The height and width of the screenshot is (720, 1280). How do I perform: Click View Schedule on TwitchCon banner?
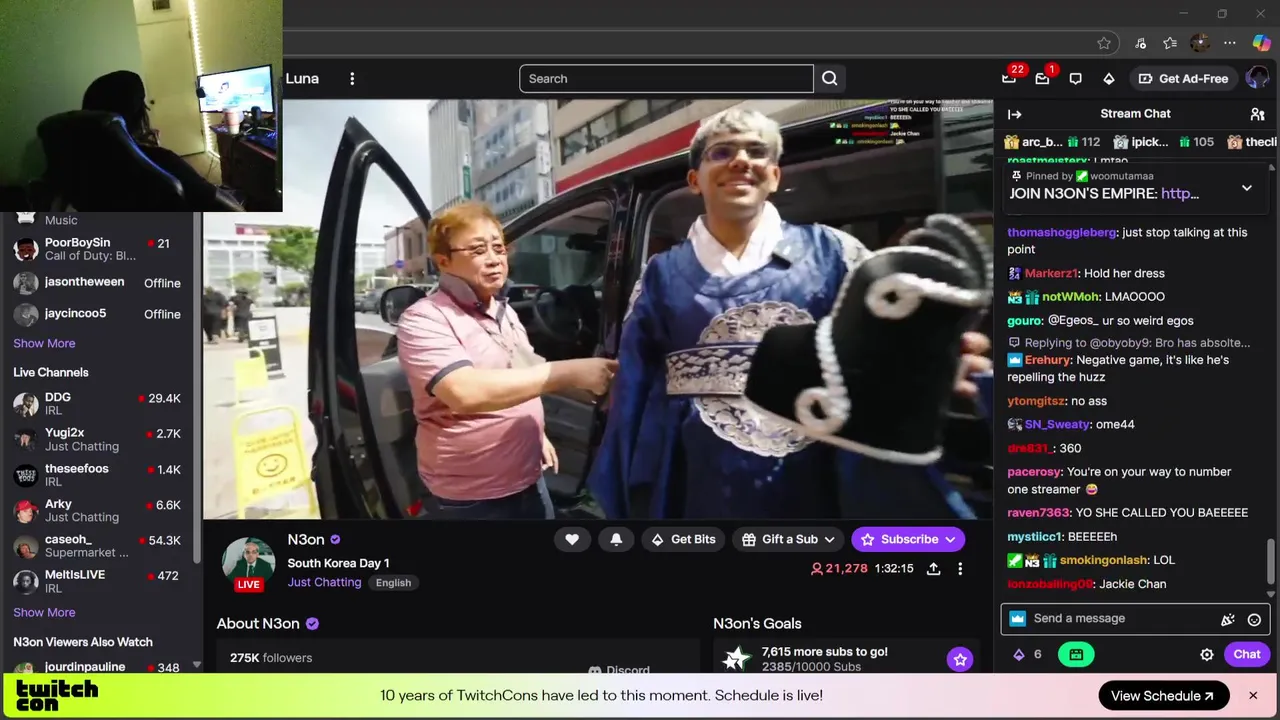pyautogui.click(x=1162, y=696)
